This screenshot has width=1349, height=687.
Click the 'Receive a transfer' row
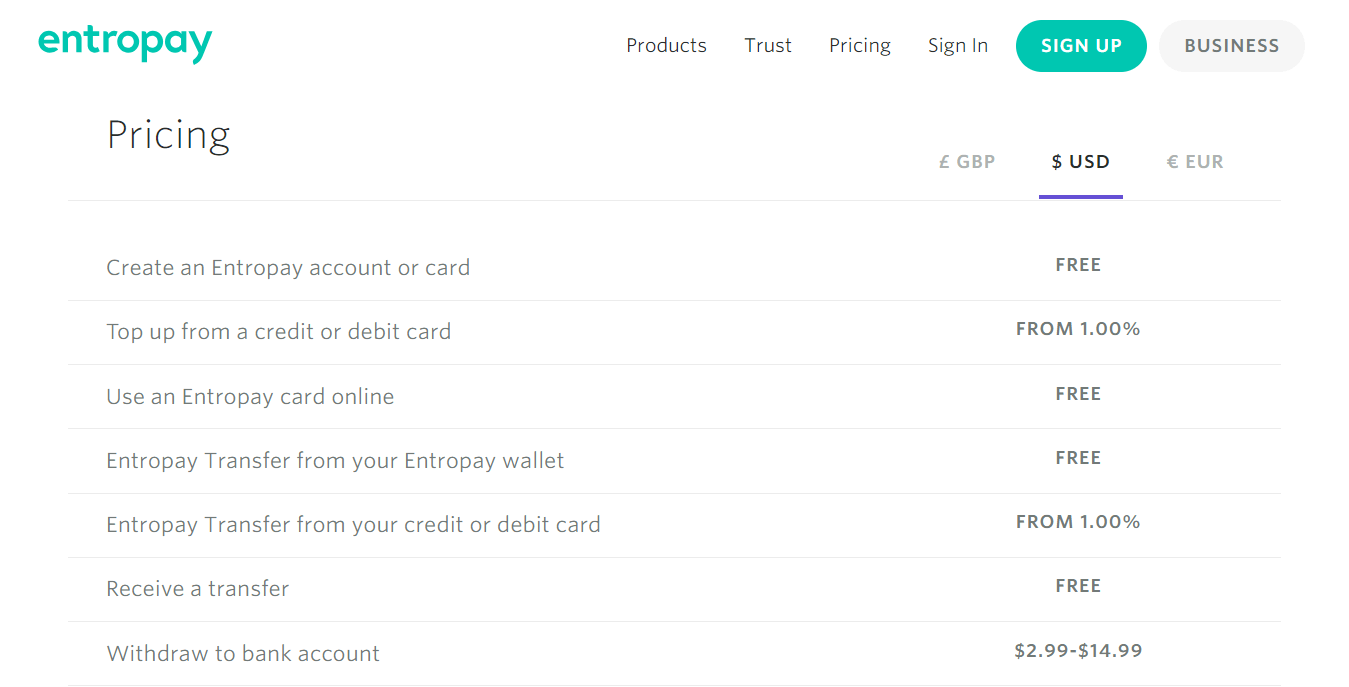pos(674,589)
